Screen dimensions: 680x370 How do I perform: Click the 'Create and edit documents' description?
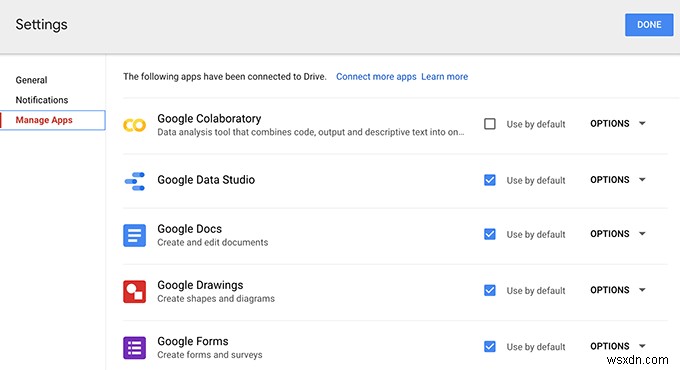coord(212,242)
